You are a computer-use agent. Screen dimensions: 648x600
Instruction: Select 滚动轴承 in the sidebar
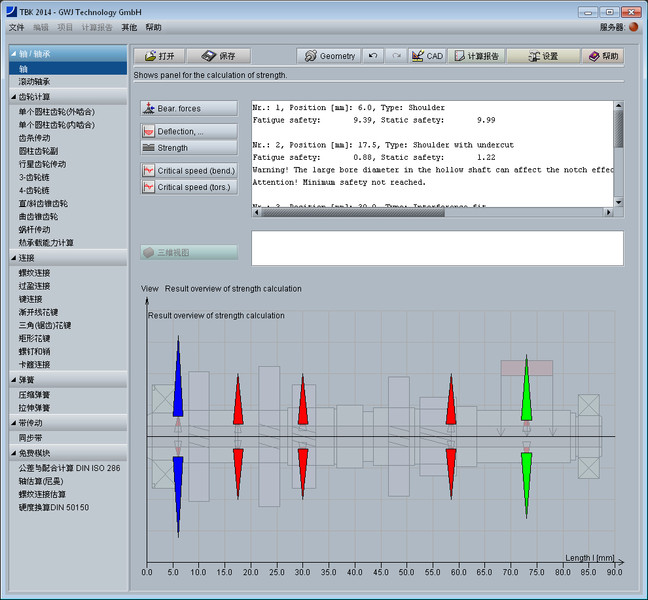click(x=34, y=81)
